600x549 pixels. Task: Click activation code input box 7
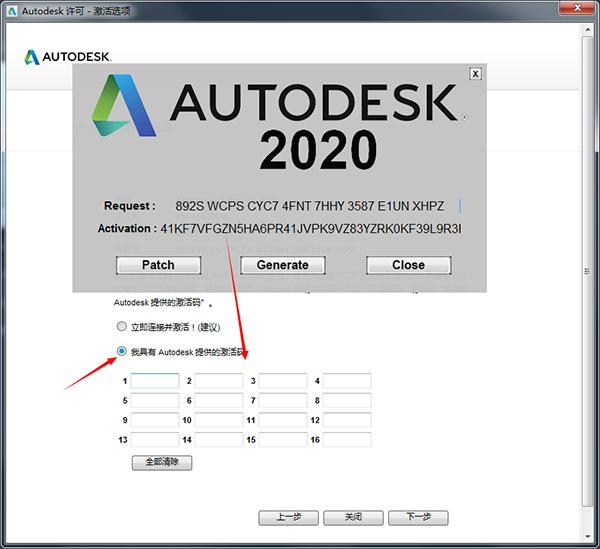(x=283, y=400)
